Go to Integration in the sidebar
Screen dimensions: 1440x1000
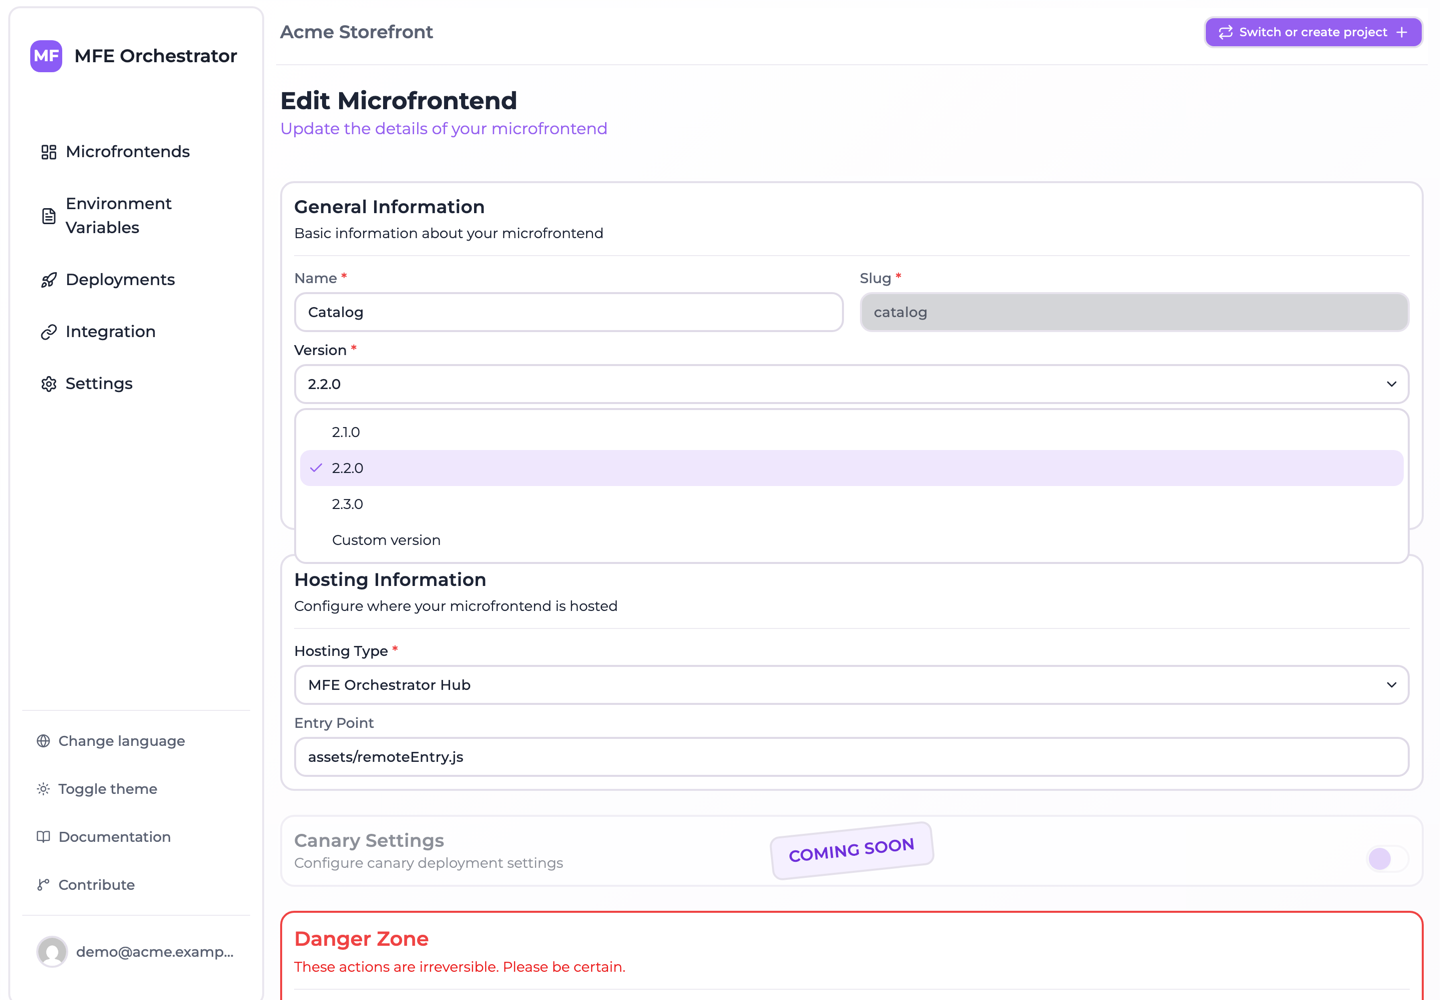tap(136, 332)
